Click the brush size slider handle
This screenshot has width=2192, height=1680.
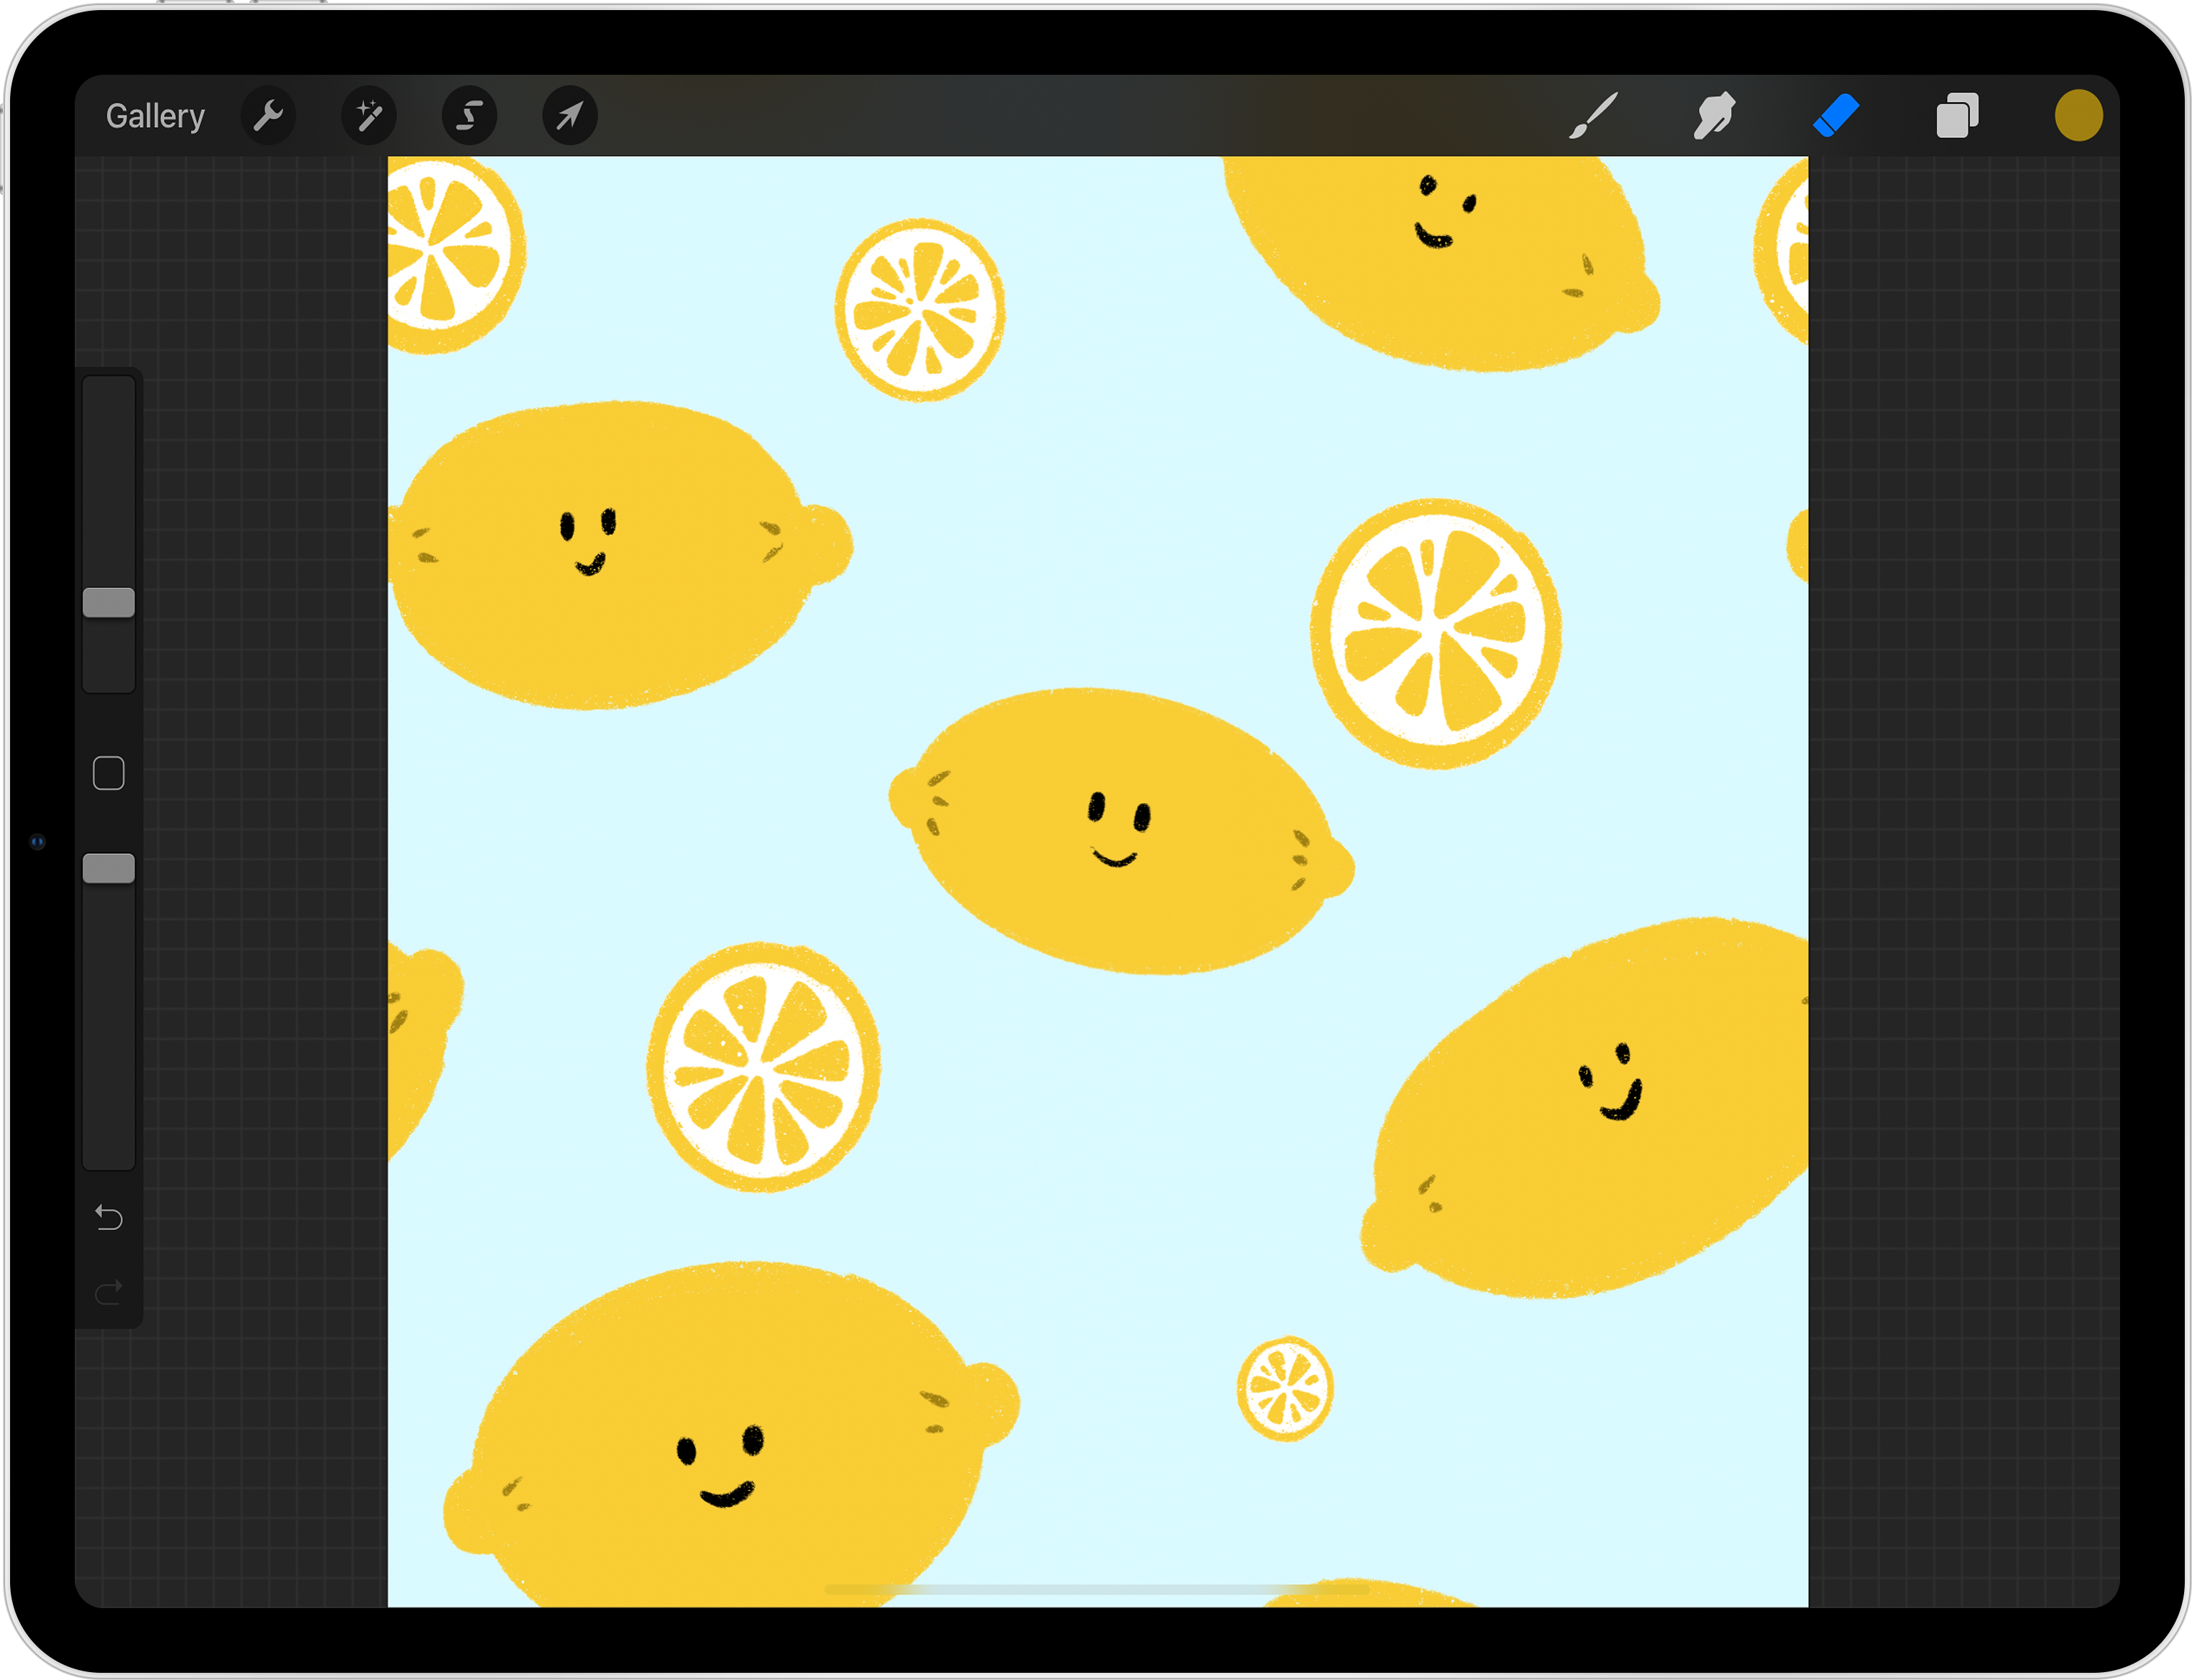coord(108,602)
